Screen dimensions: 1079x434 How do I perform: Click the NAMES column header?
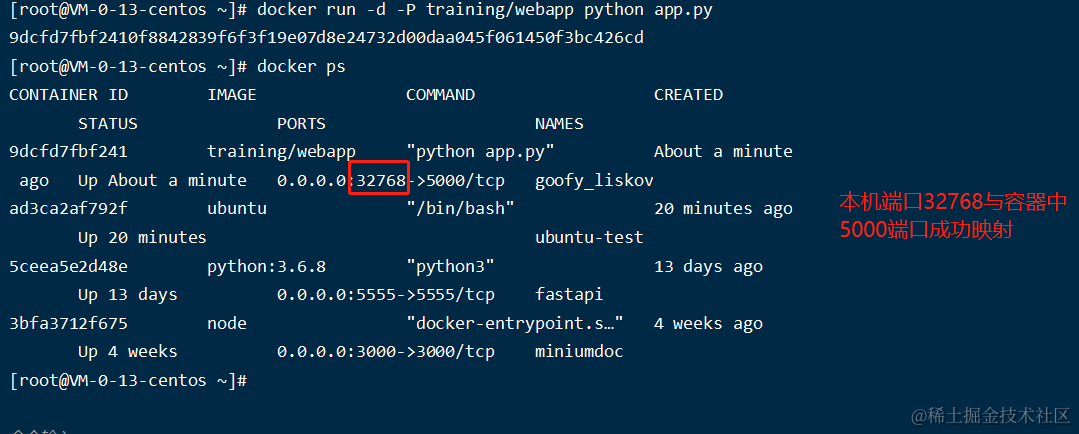click(x=559, y=124)
